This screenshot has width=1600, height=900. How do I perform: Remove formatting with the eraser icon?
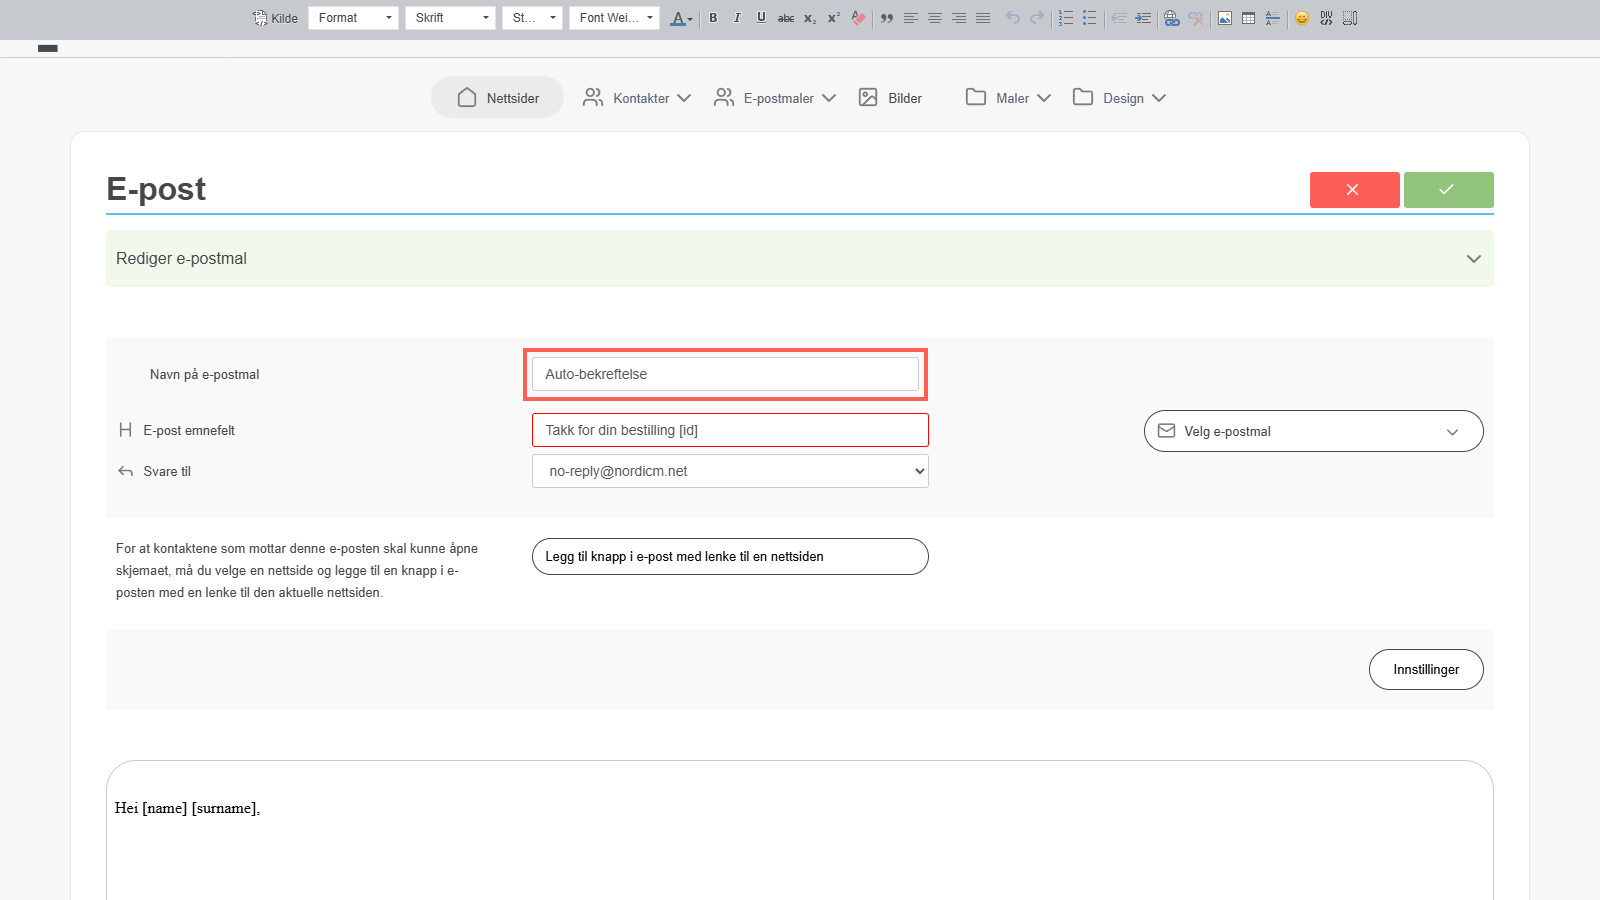pos(858,18)
